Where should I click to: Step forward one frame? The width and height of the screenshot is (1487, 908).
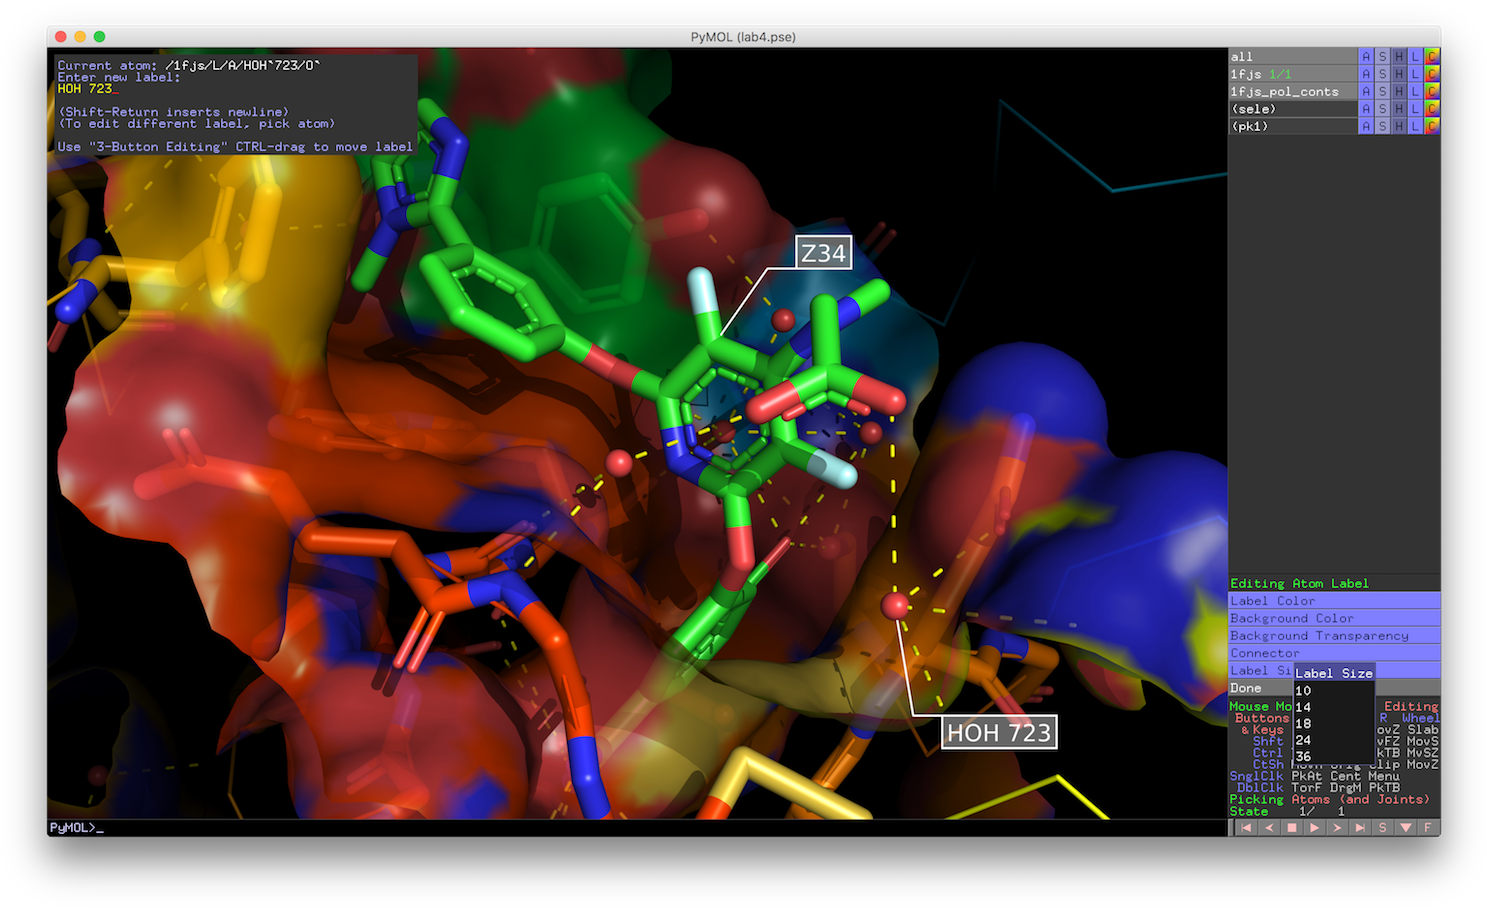[x=1338, y=827]
